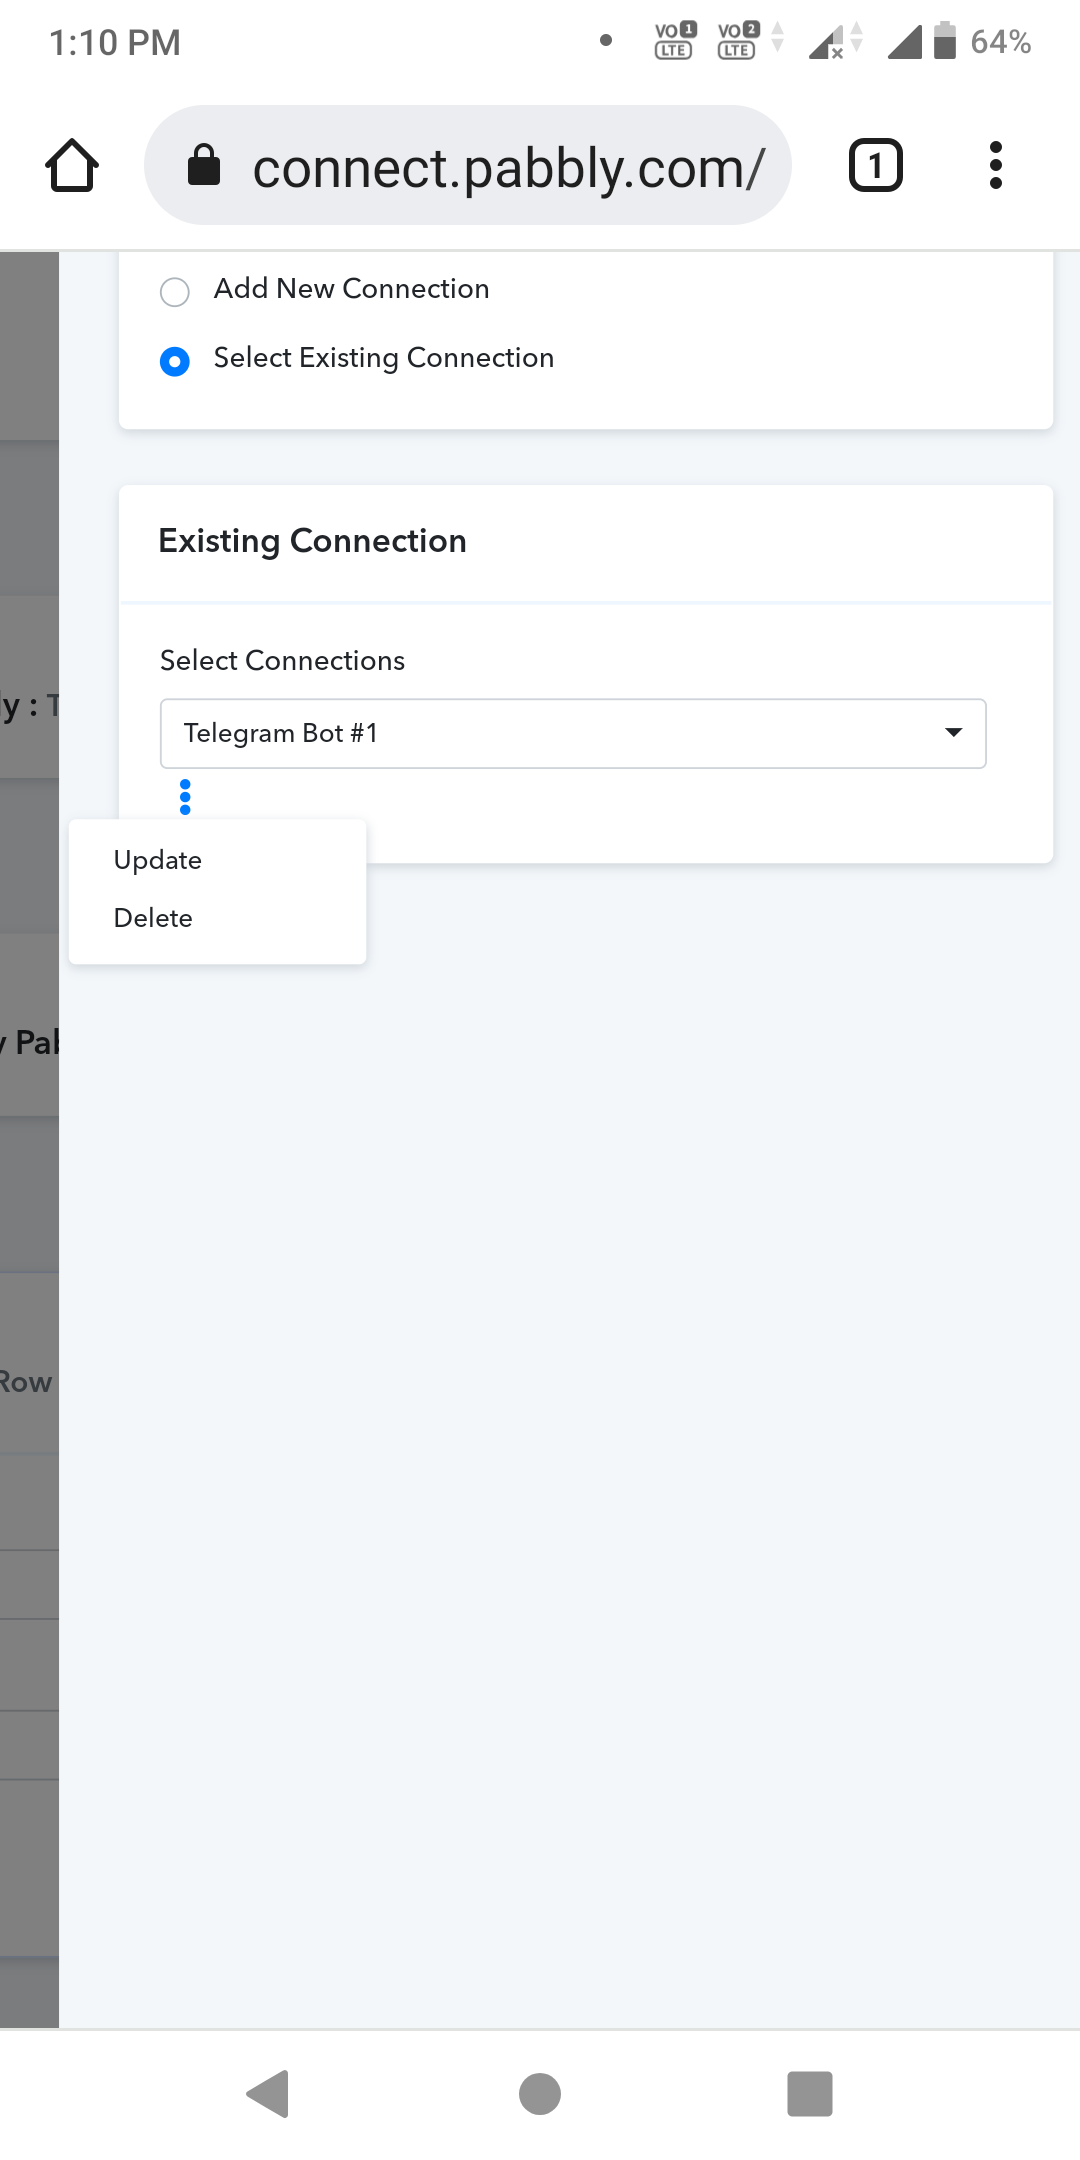The width and height of the screenshot is (1080, 2160).
Task: Click the blue three-dot connection options icon
Action: pyautogui.click(x=185, y=797)
